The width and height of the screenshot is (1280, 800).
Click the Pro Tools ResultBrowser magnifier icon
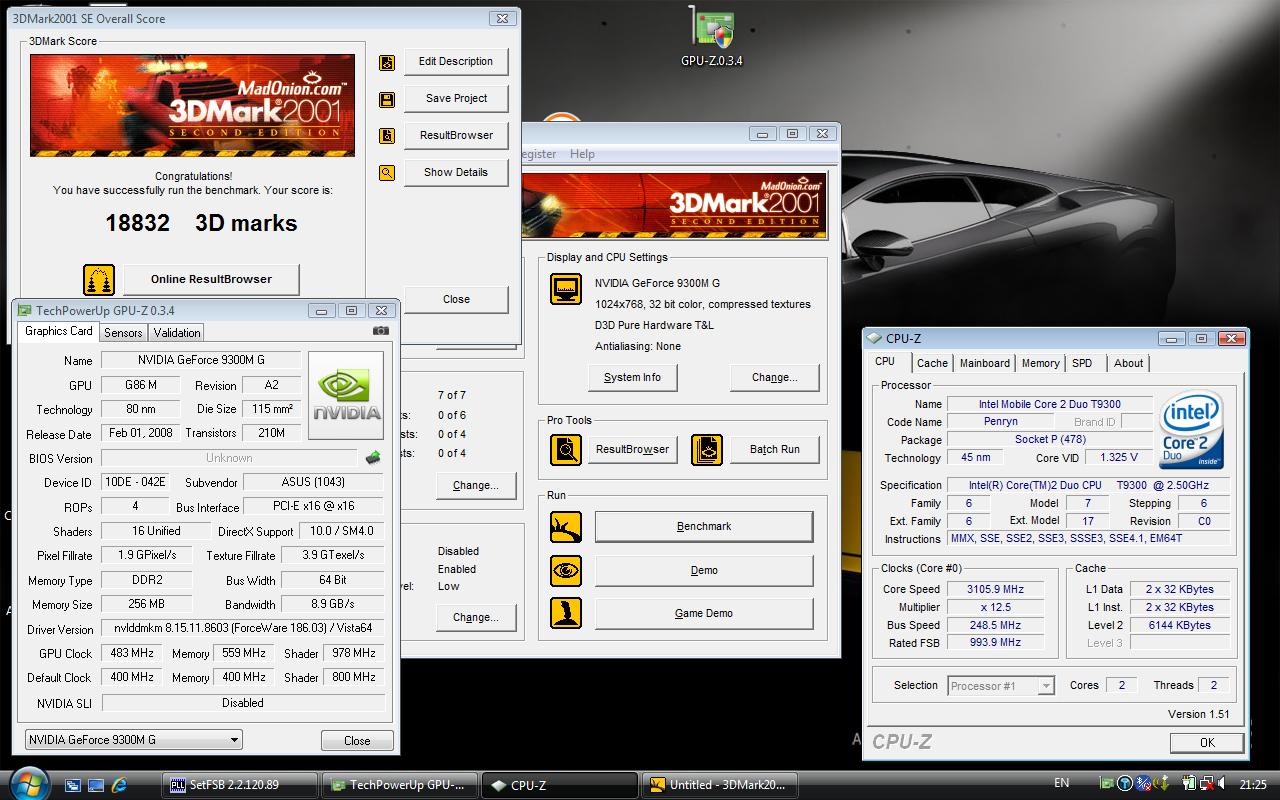coord(566,450)
